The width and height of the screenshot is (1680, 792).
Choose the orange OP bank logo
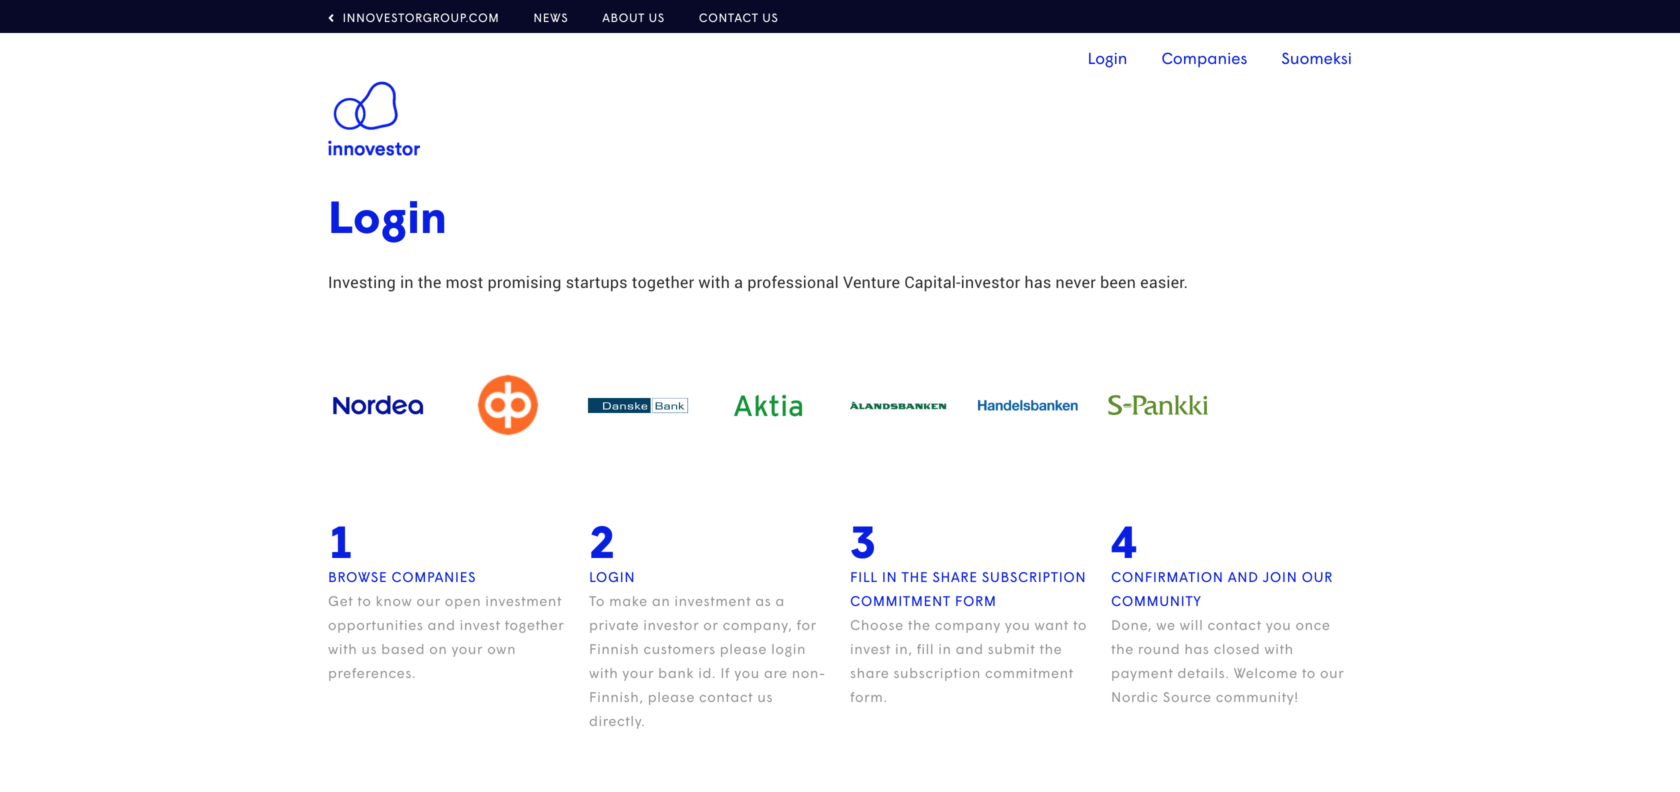click(x=508, y=405)
